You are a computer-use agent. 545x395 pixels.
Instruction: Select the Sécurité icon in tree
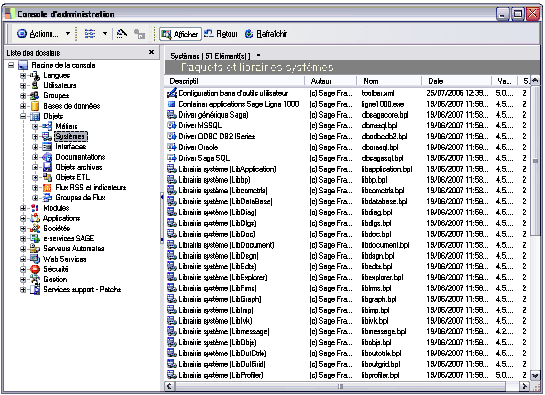pos(35,269)
